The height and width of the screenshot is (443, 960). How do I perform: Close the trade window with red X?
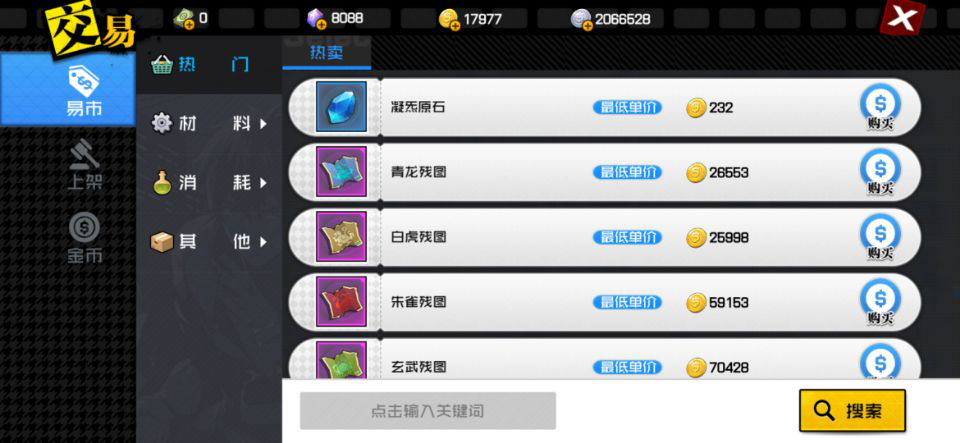pos(902,18)
